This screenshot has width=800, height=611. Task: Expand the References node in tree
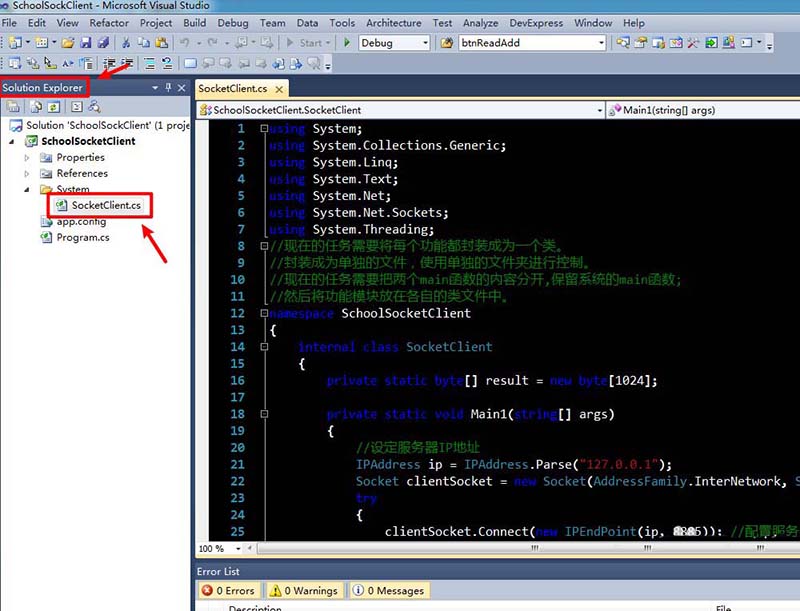28,173
